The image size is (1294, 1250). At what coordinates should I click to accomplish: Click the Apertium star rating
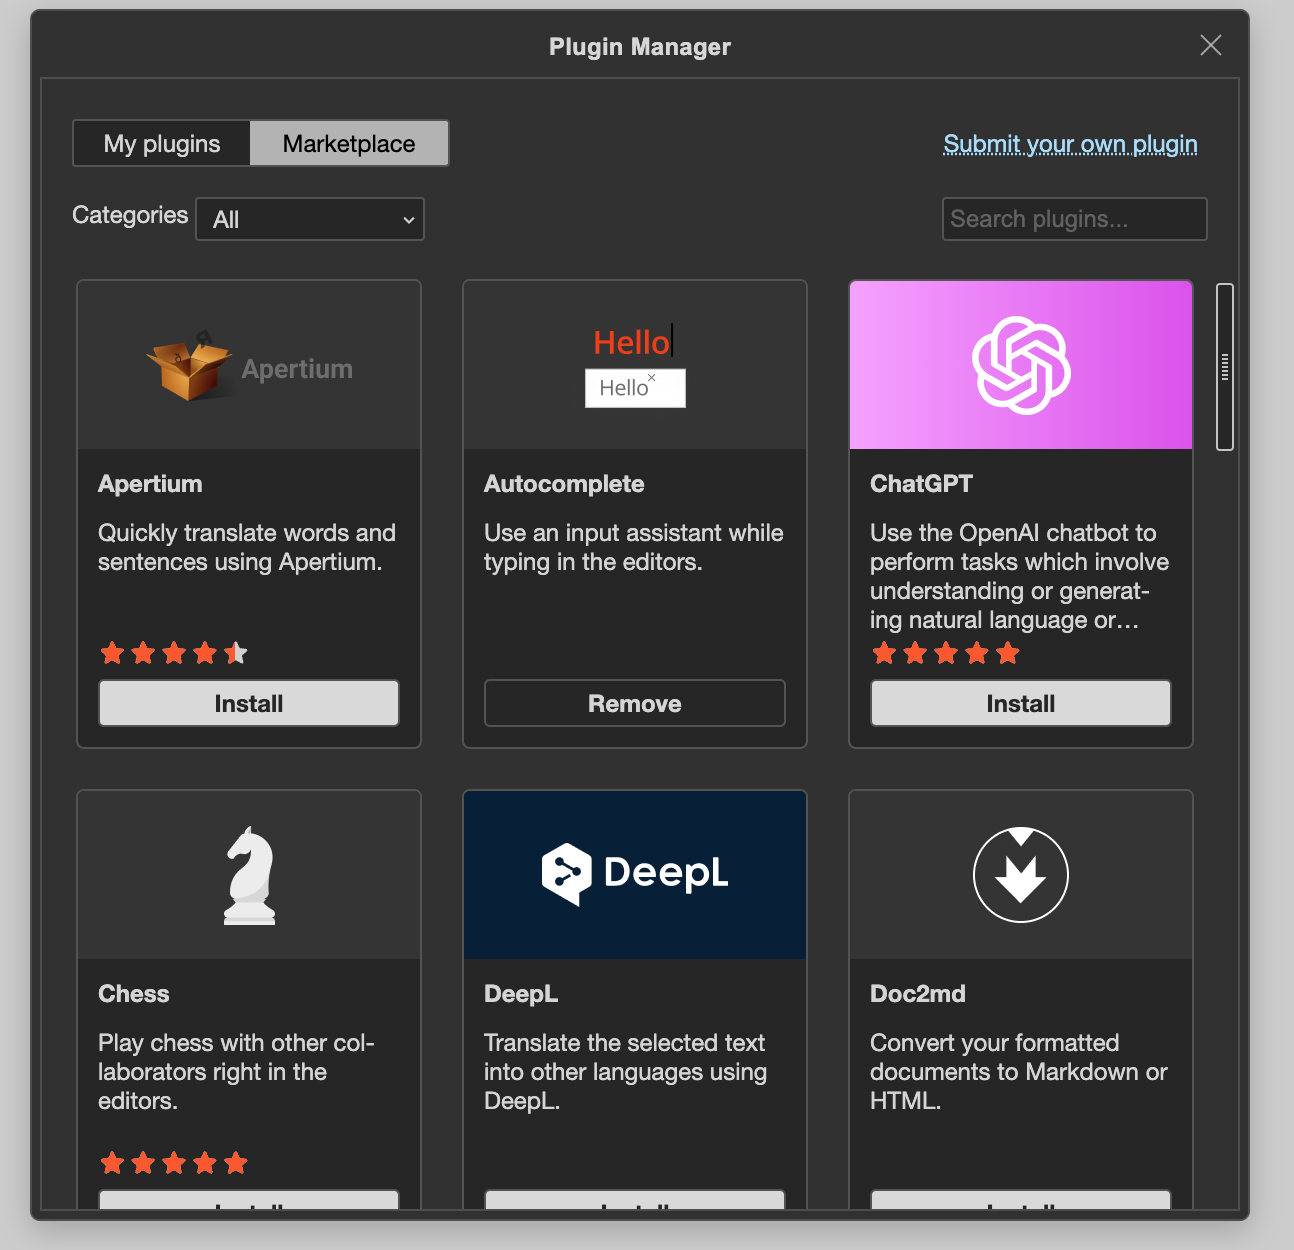click(174, 653)
